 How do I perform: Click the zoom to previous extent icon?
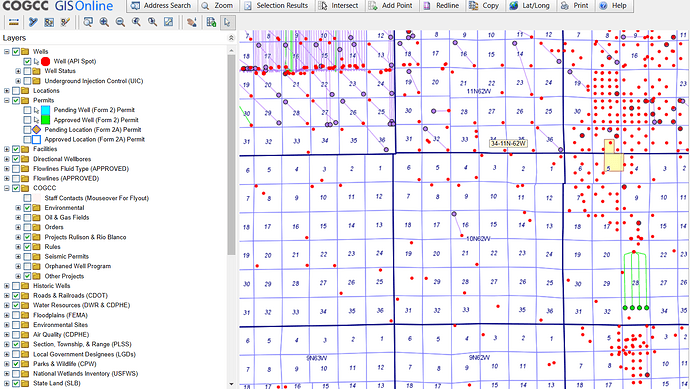tap(136, 22)
